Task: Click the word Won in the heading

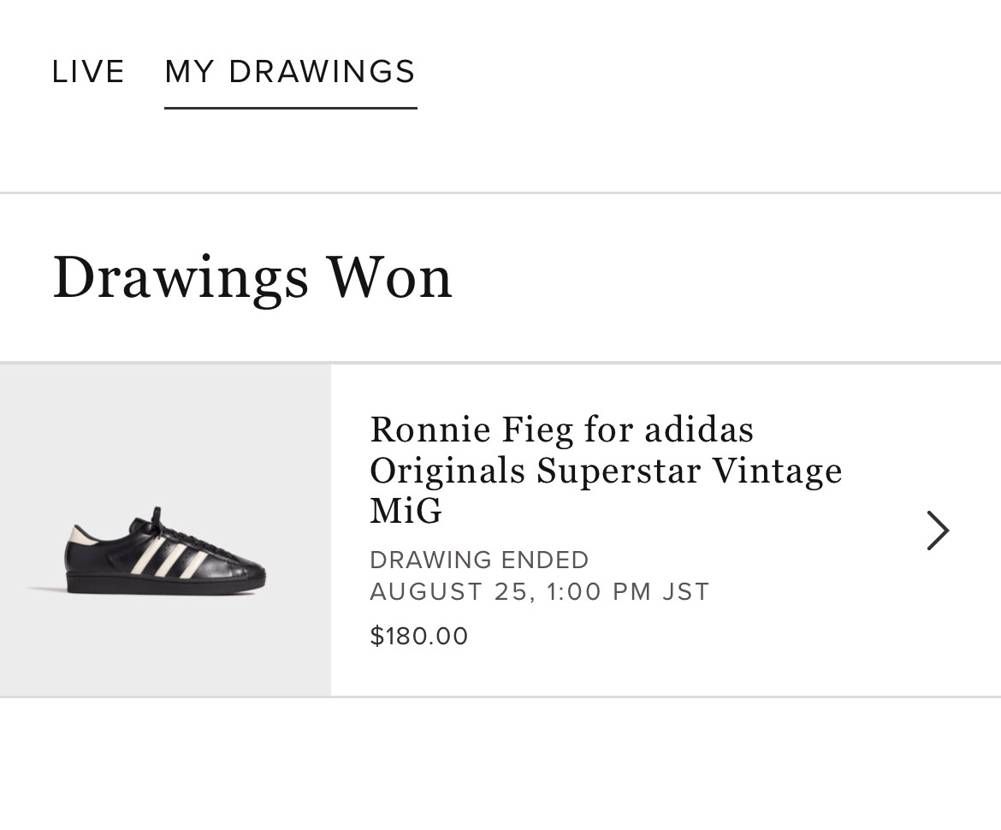Action: (x=389, y=278)
